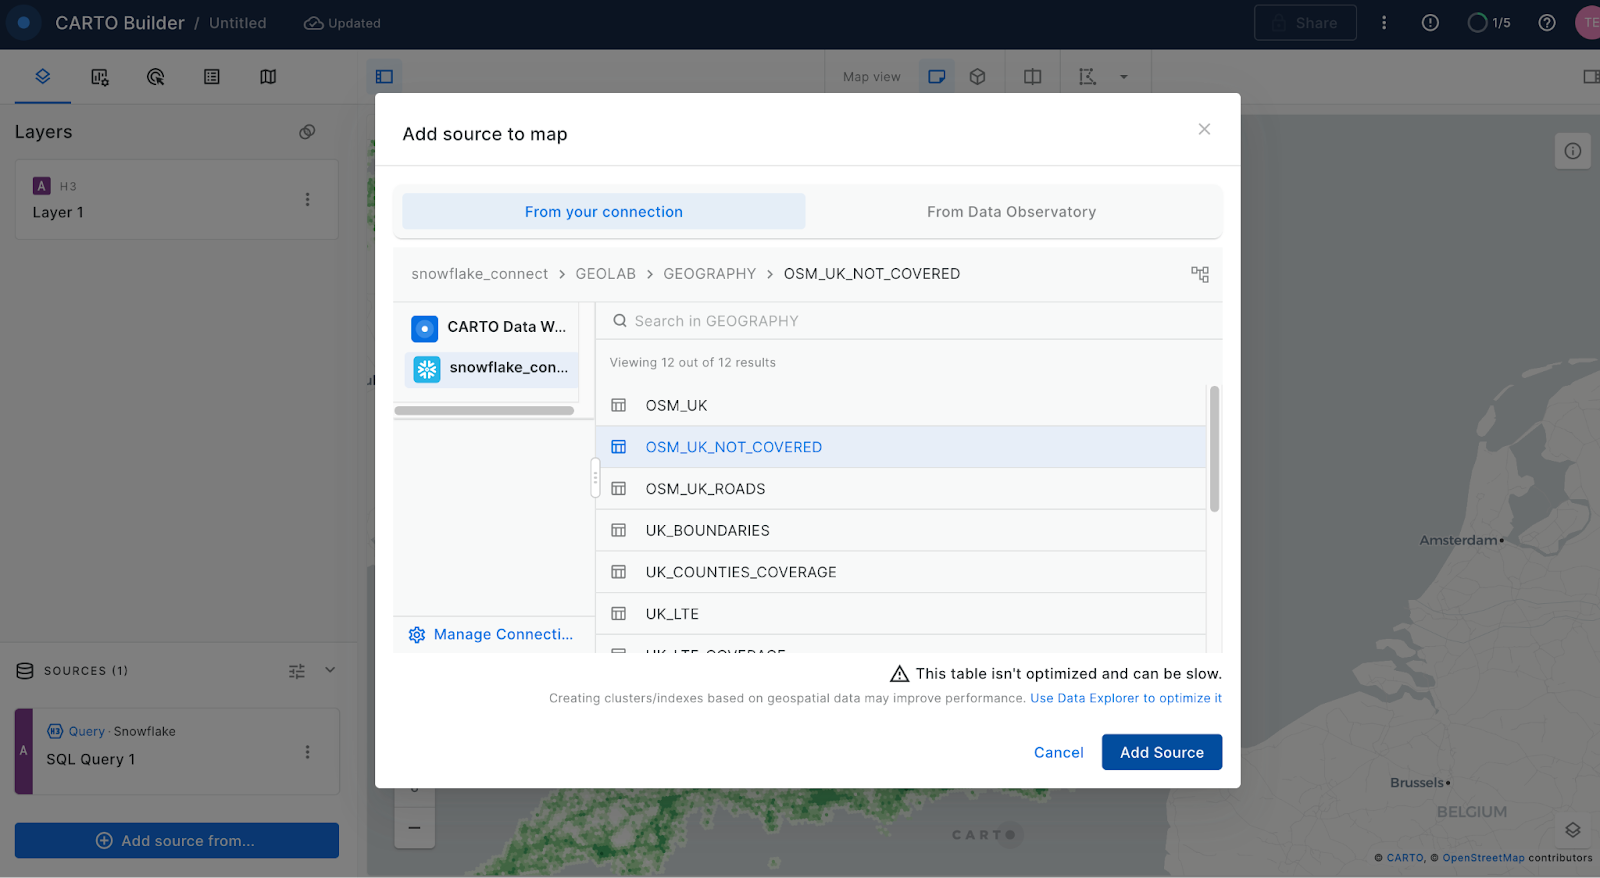Open Use Data Explorer to optimize link
Viewport: 1600px width, 878px height.
pos(1125,698)
